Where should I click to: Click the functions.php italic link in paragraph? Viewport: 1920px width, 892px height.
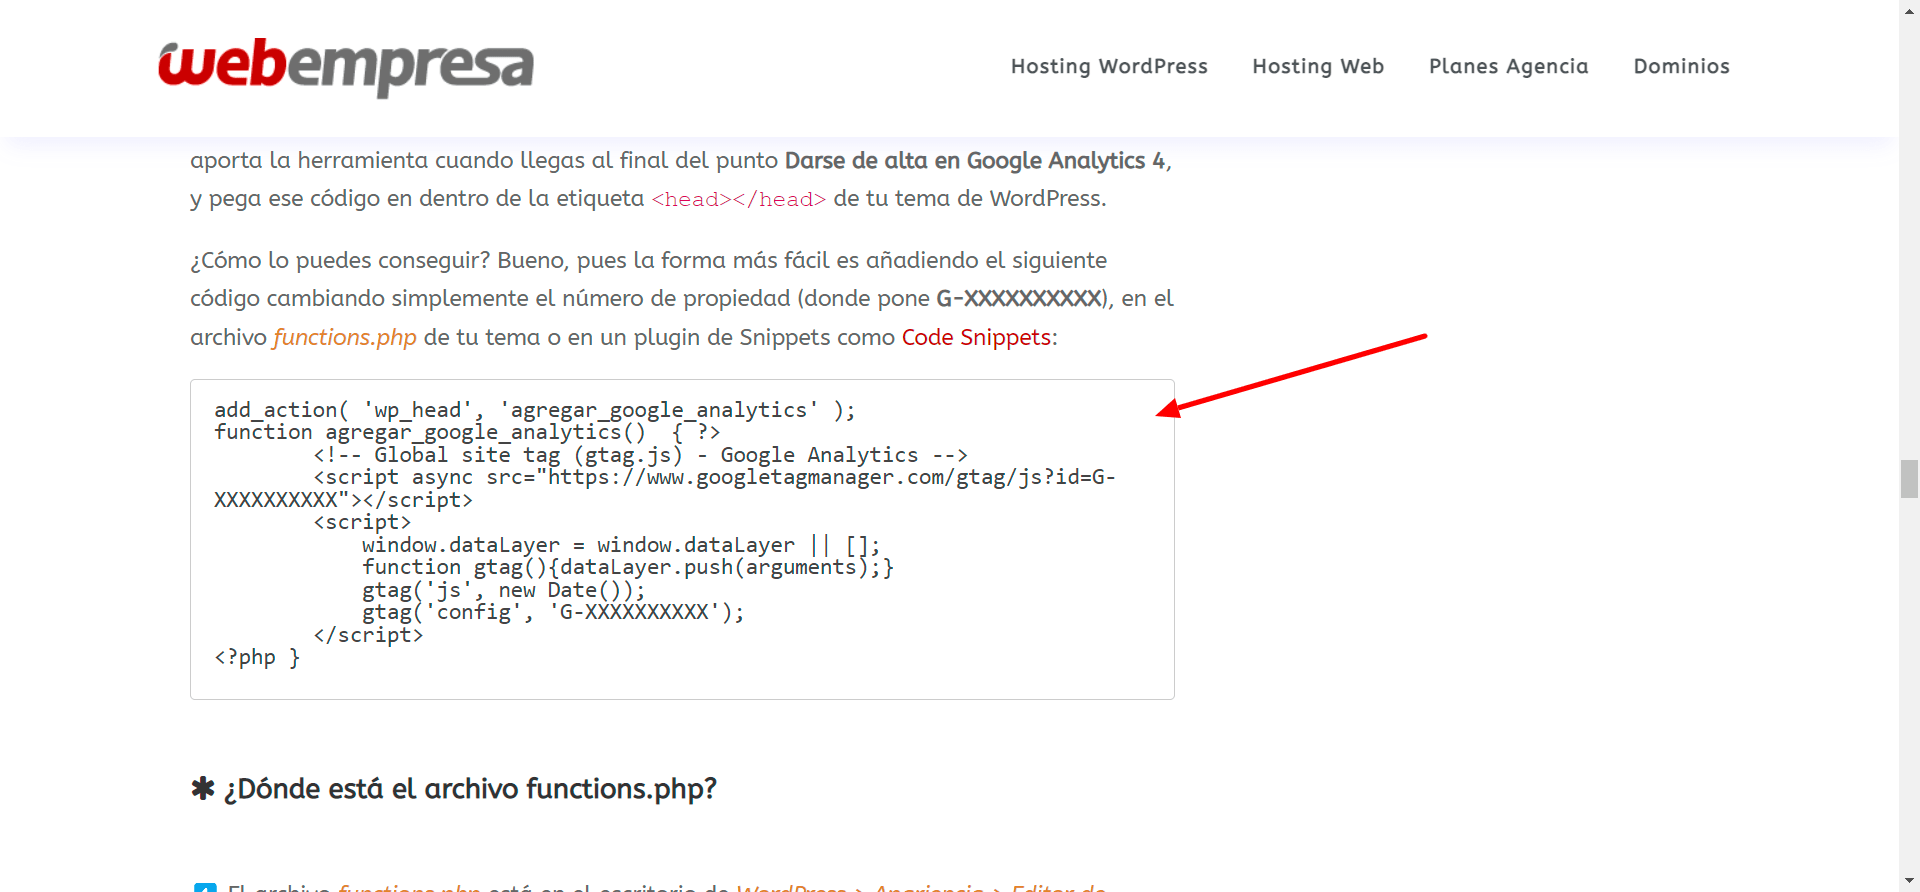pyautogui.click(x=345, y=337)
